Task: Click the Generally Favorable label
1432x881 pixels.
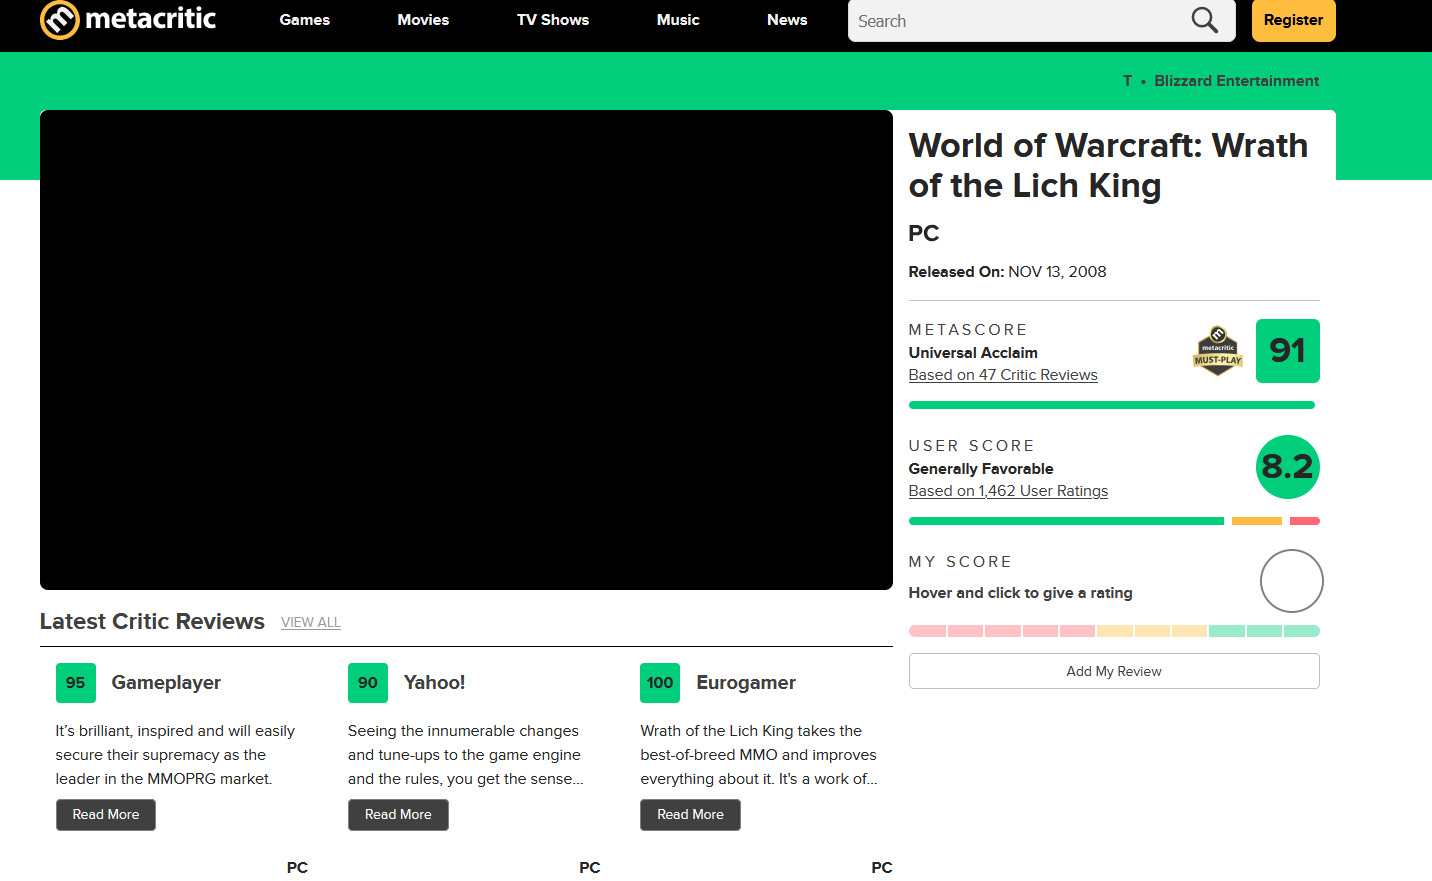Action: (981, 469)
